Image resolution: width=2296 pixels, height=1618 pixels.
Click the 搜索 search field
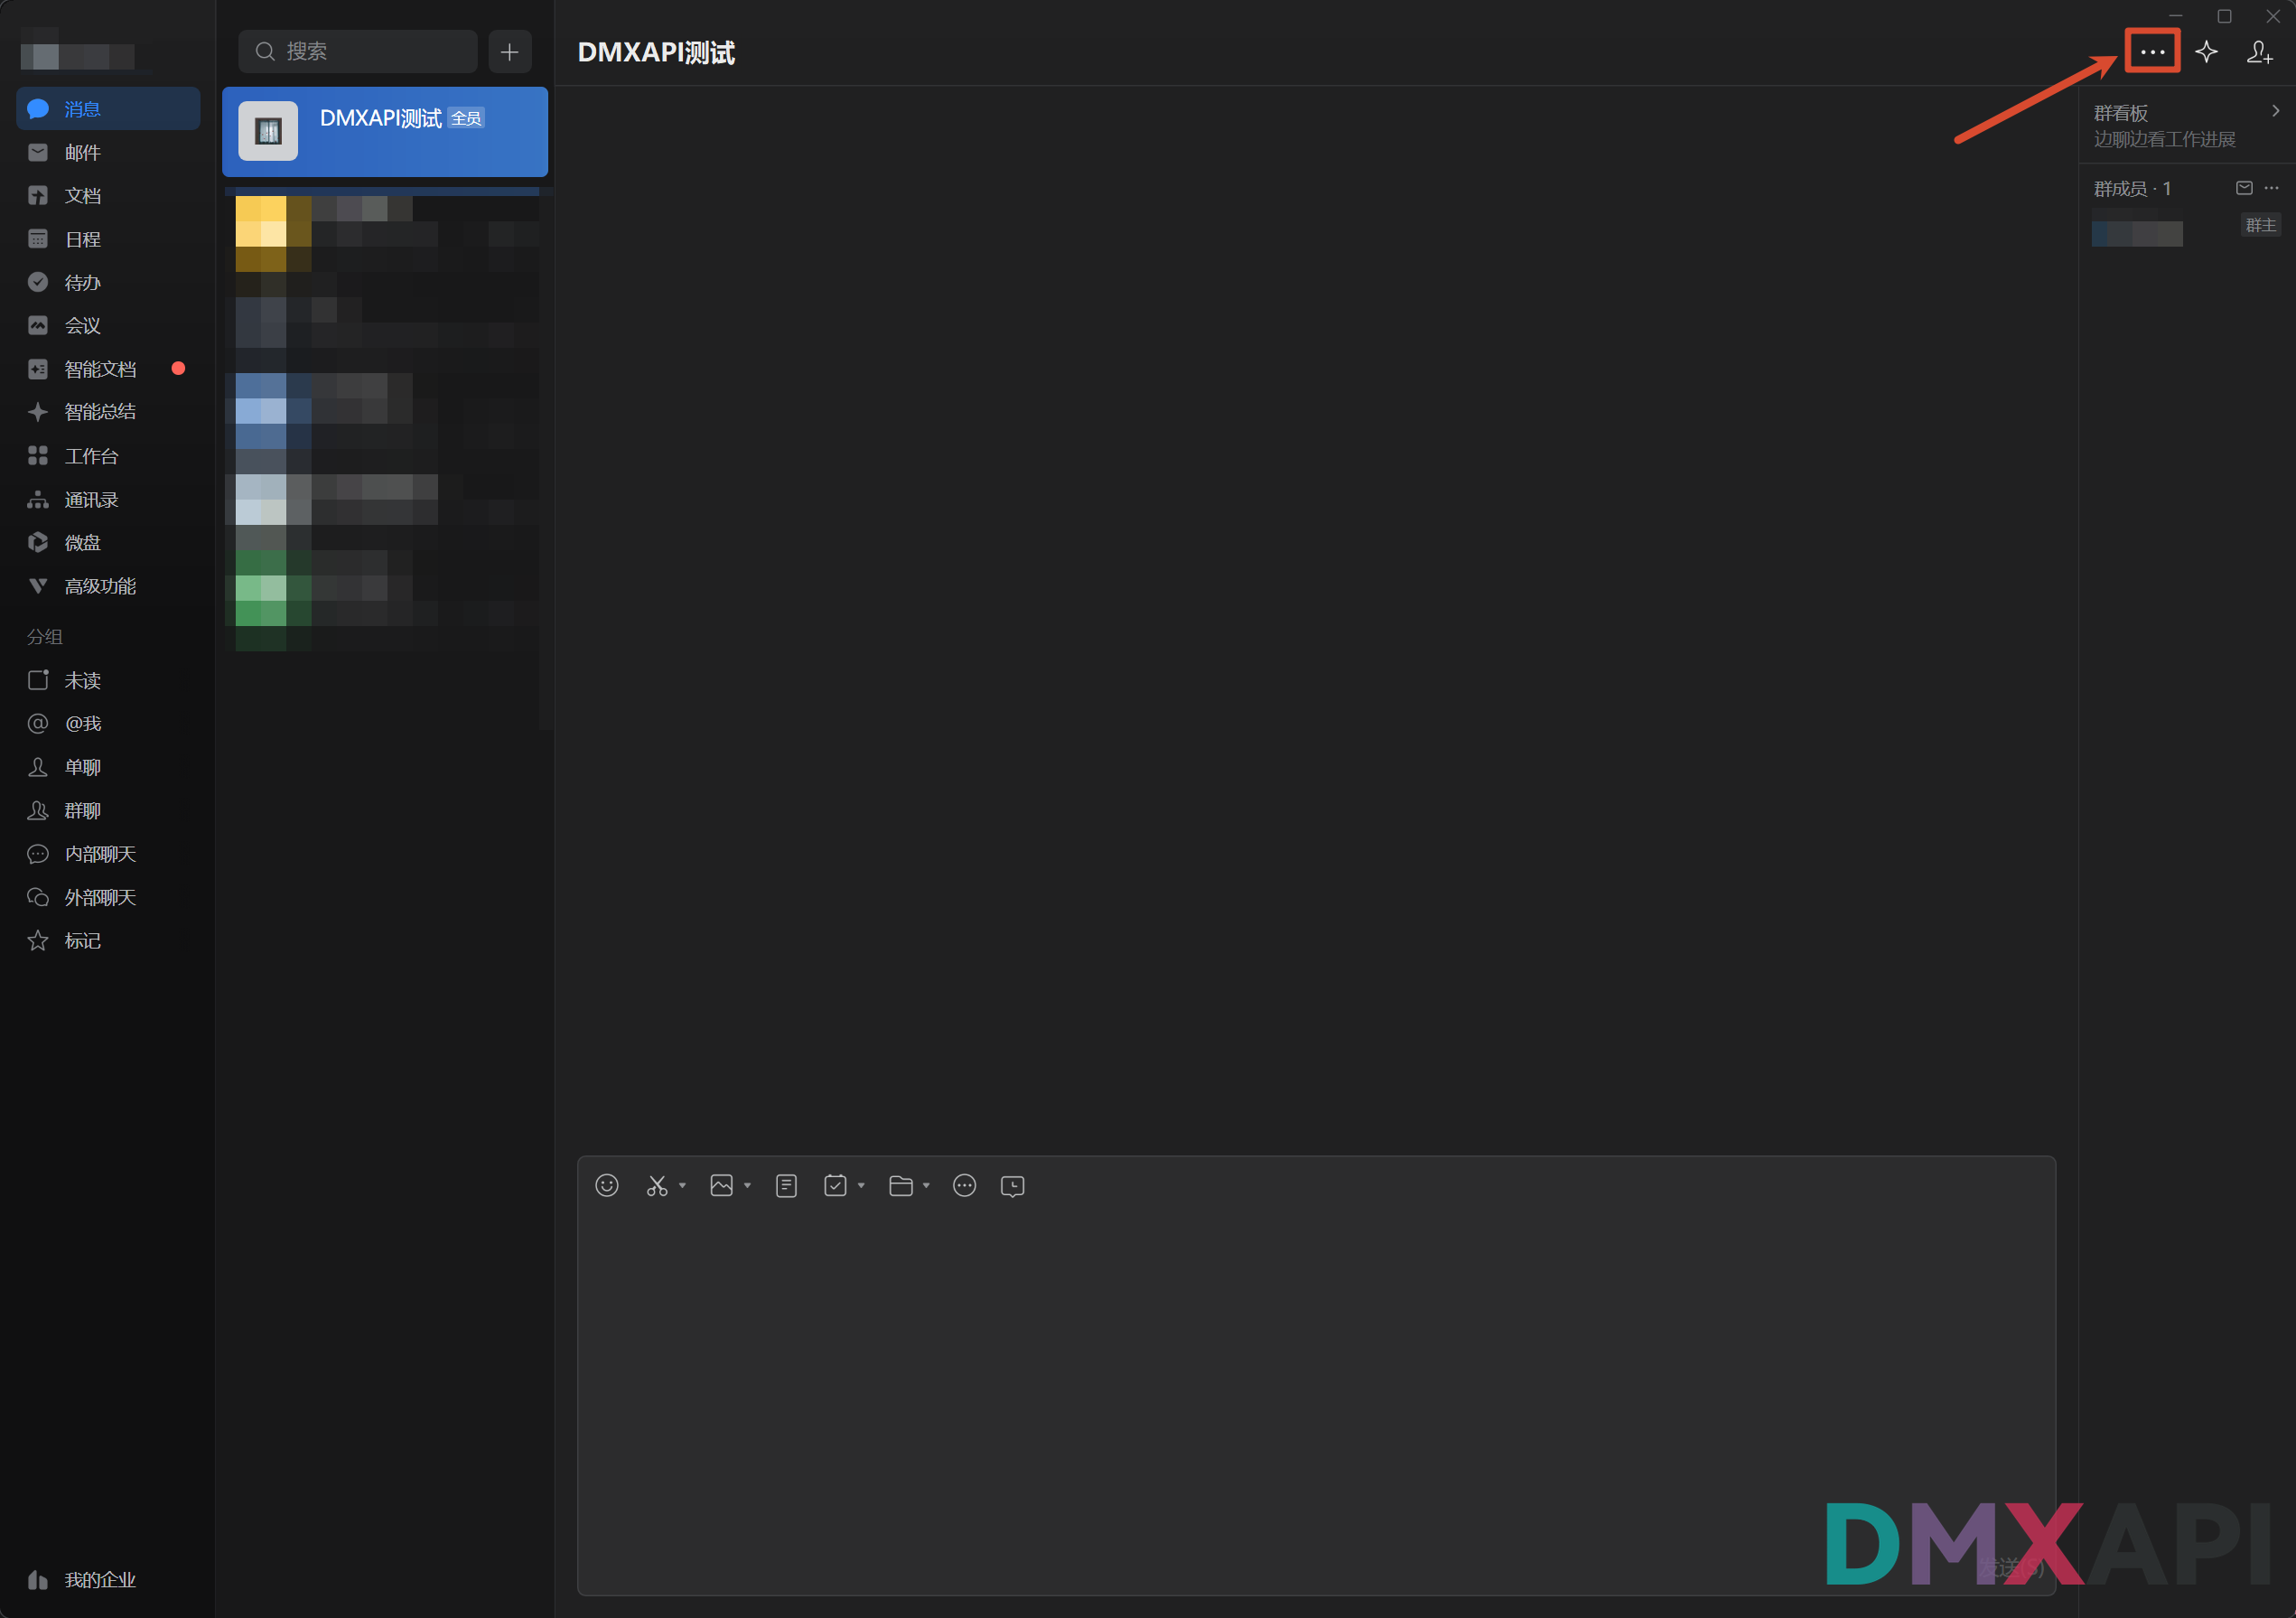358,52
